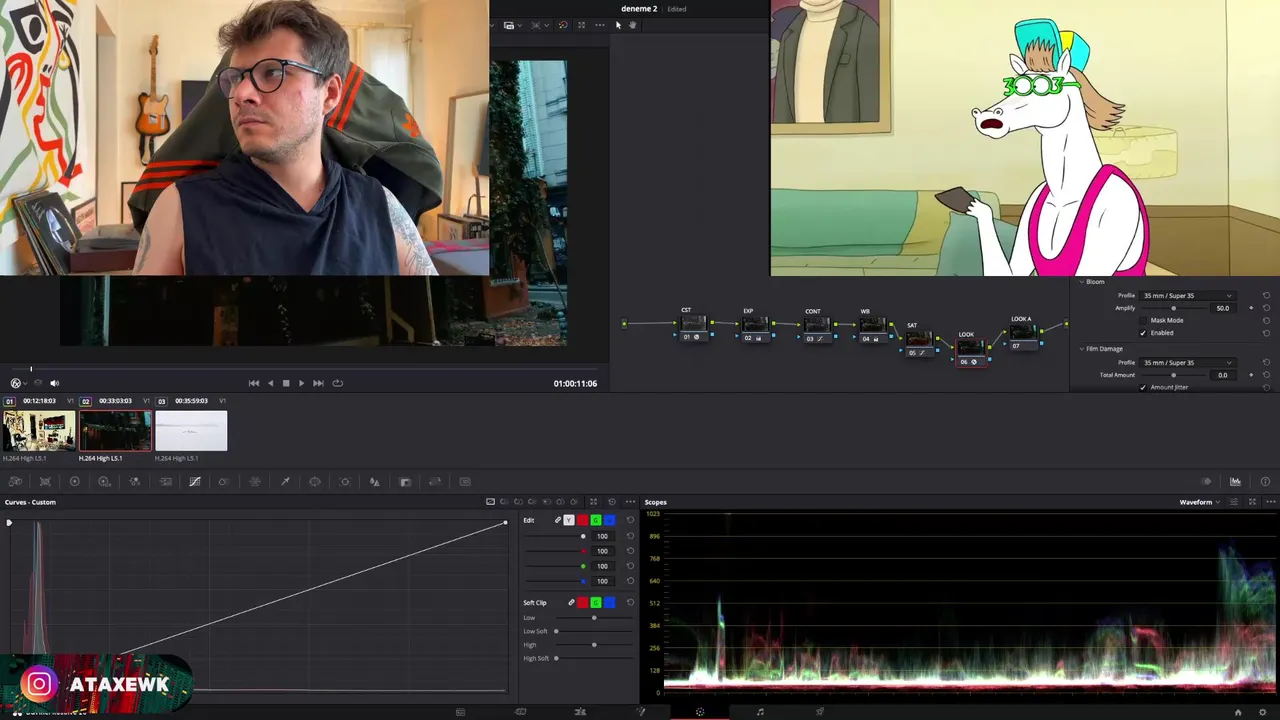Open the RGB Mixer palette icon
The width and height of the screenshot is (1280, 720).
134,482
